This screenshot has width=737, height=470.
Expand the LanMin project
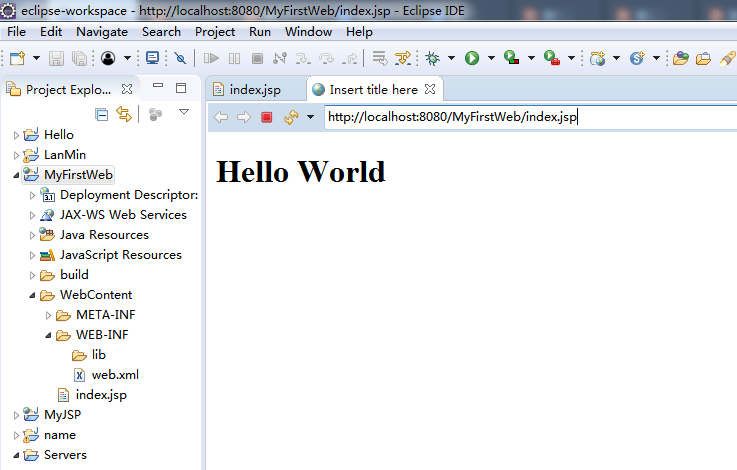click(16, 155)
